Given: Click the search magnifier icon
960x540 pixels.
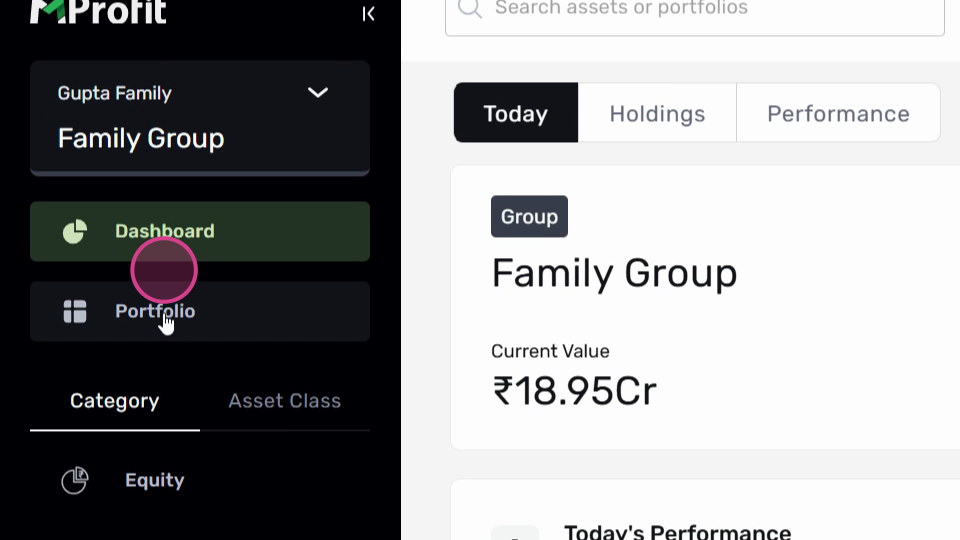Looking at the screenshot, I should (470, 9).
